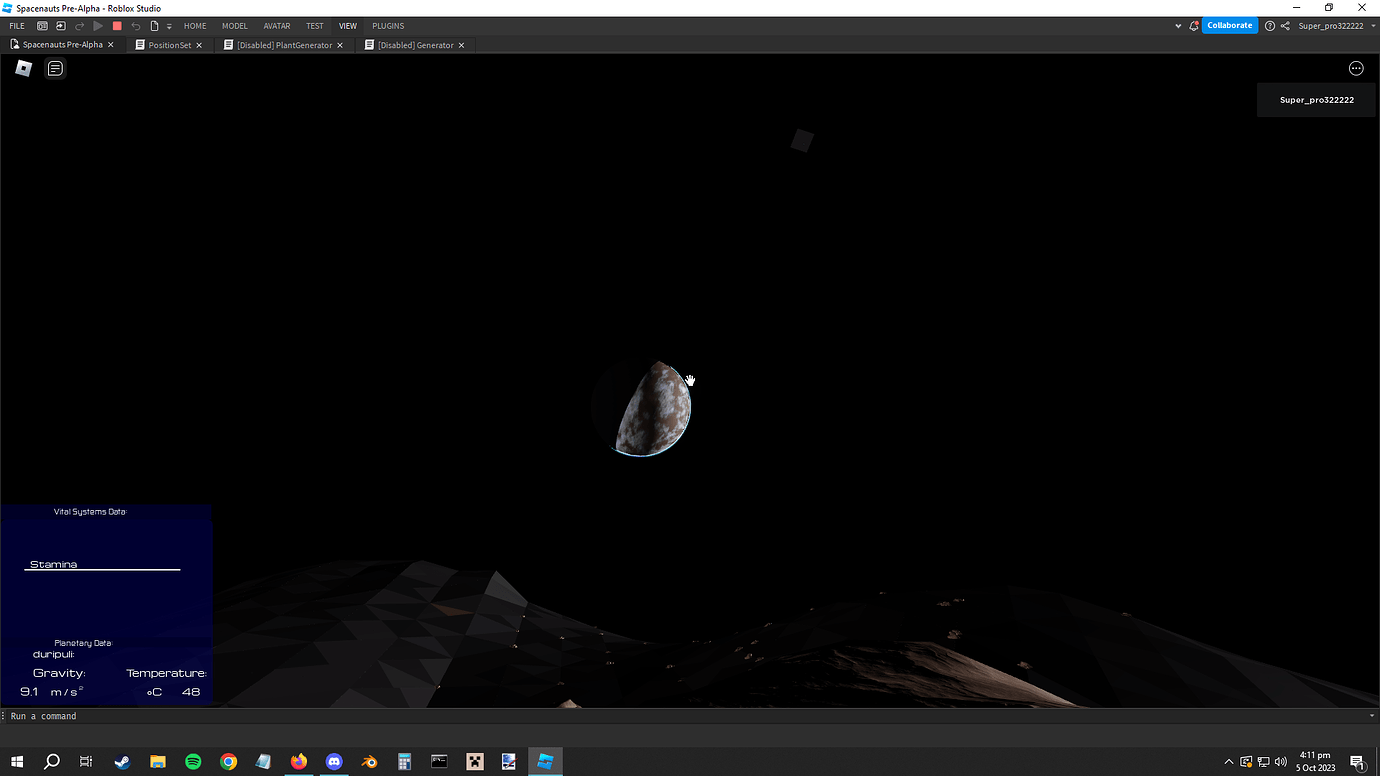Click the Help question mark icon
Viewport: 1380px width, 776px height.
click(x=1270, y=25)
